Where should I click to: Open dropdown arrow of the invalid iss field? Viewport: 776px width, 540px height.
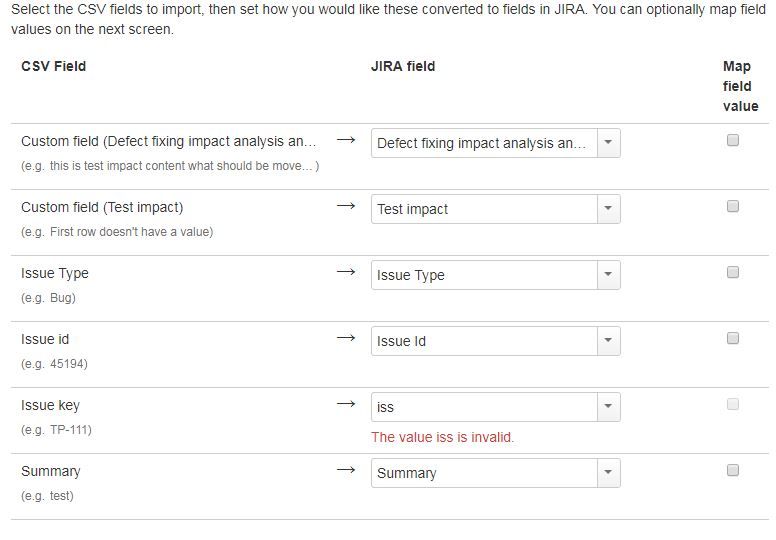coord(608,407)
